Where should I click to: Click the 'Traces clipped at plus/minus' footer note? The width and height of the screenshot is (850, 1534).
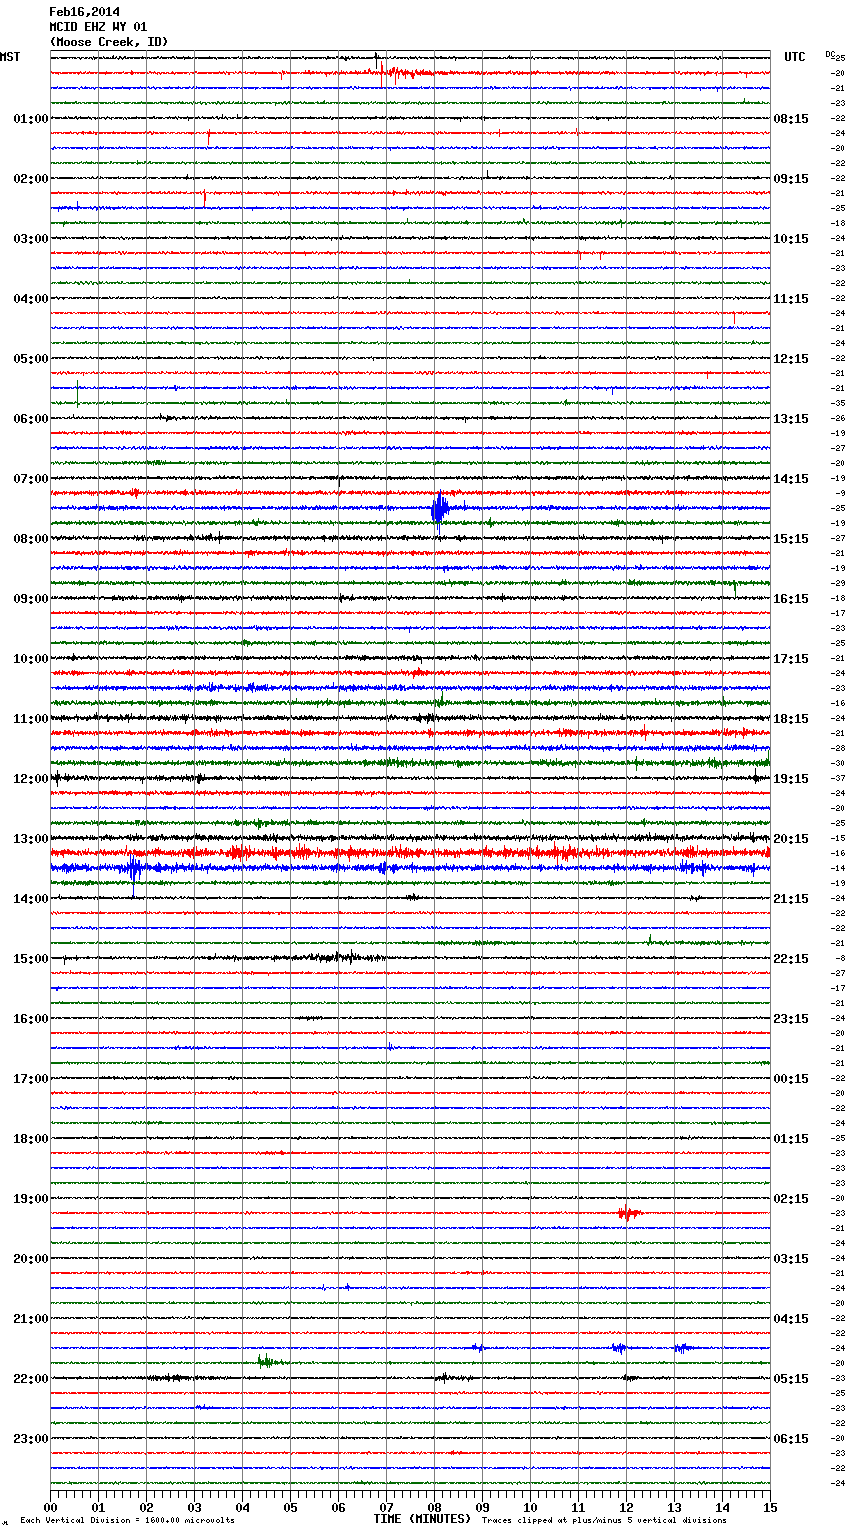(x=604, y=1520)
